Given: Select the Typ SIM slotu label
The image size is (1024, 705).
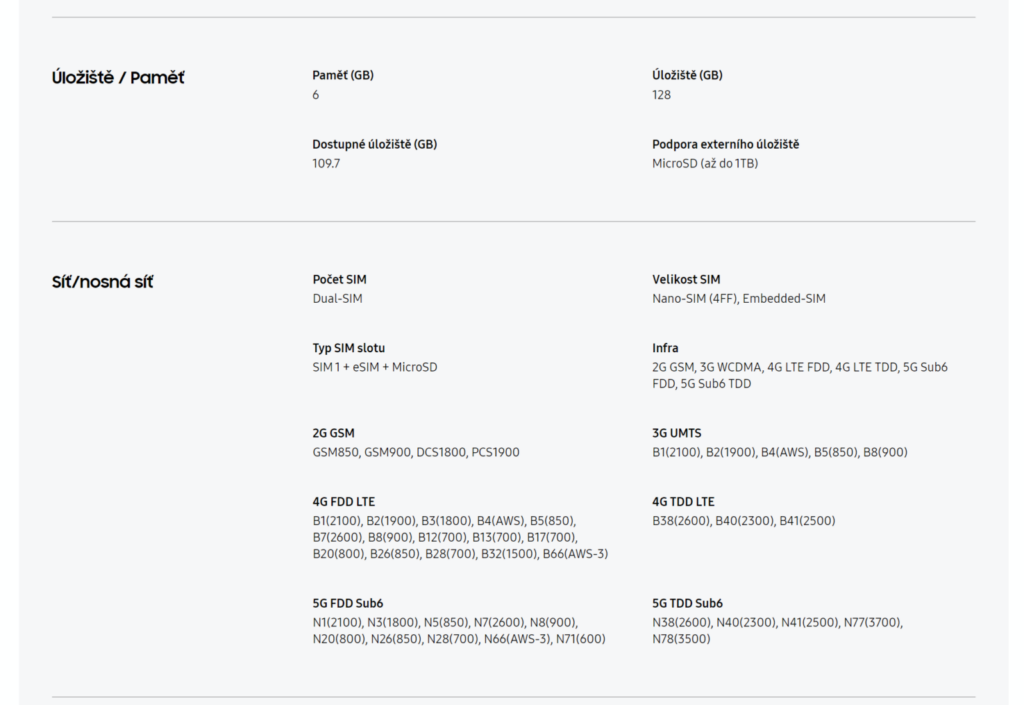Looking at the screenshot, I should tap(349, 348).
